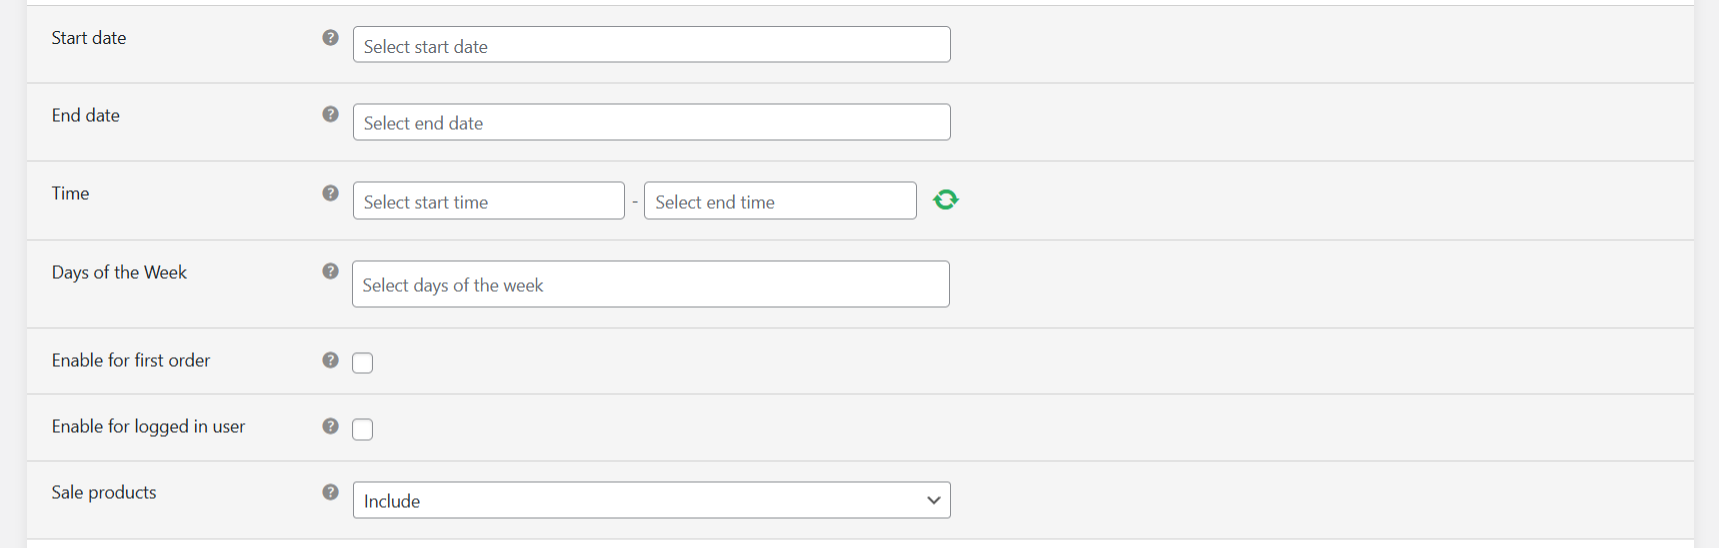
Task: Click the help icon beside Sale products
Action: coord(330,492)
